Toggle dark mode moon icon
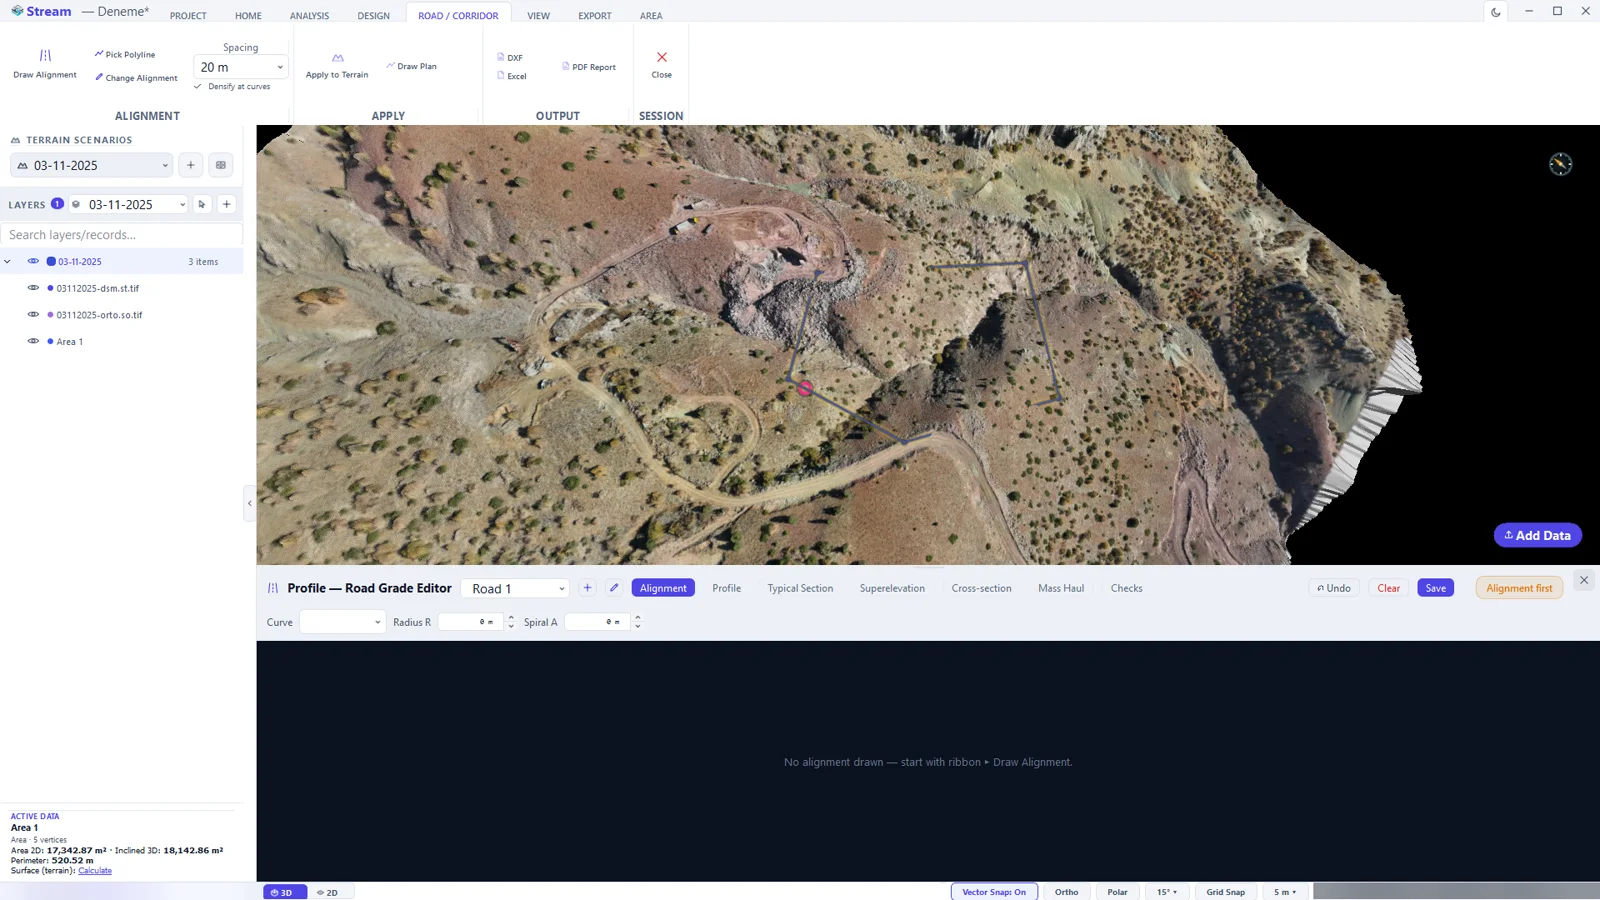This screenshot has width=1600, height=900. click(x=1496, y=12)
